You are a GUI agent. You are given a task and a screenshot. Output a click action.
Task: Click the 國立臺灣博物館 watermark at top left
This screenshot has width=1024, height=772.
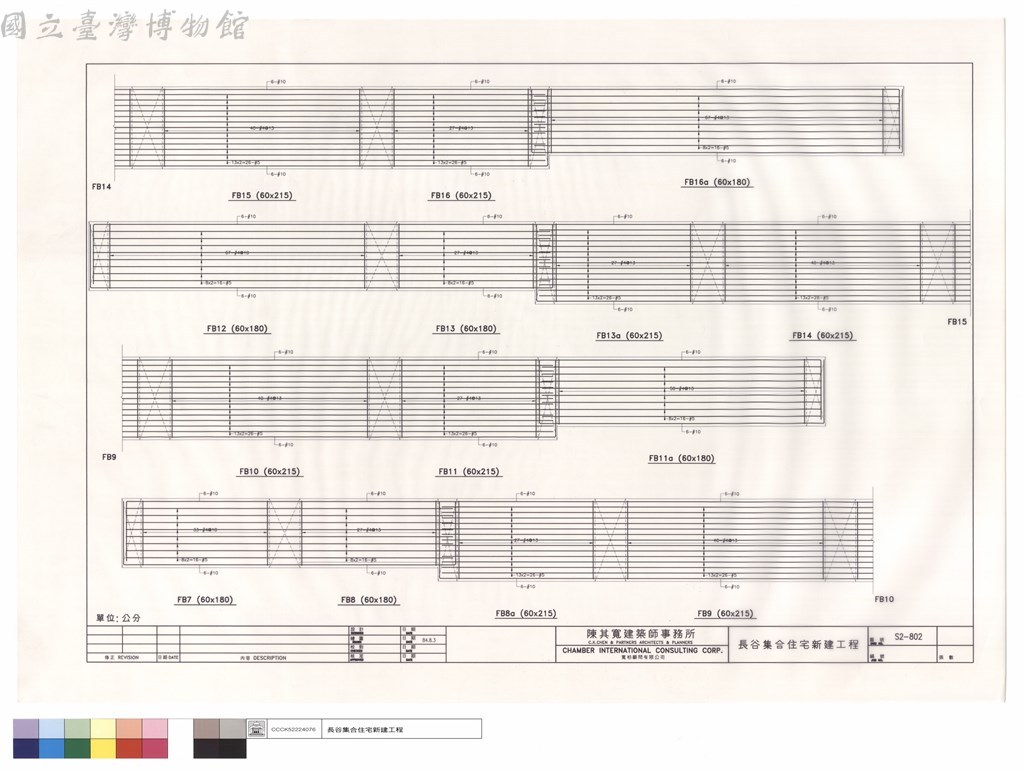(124, 27)
